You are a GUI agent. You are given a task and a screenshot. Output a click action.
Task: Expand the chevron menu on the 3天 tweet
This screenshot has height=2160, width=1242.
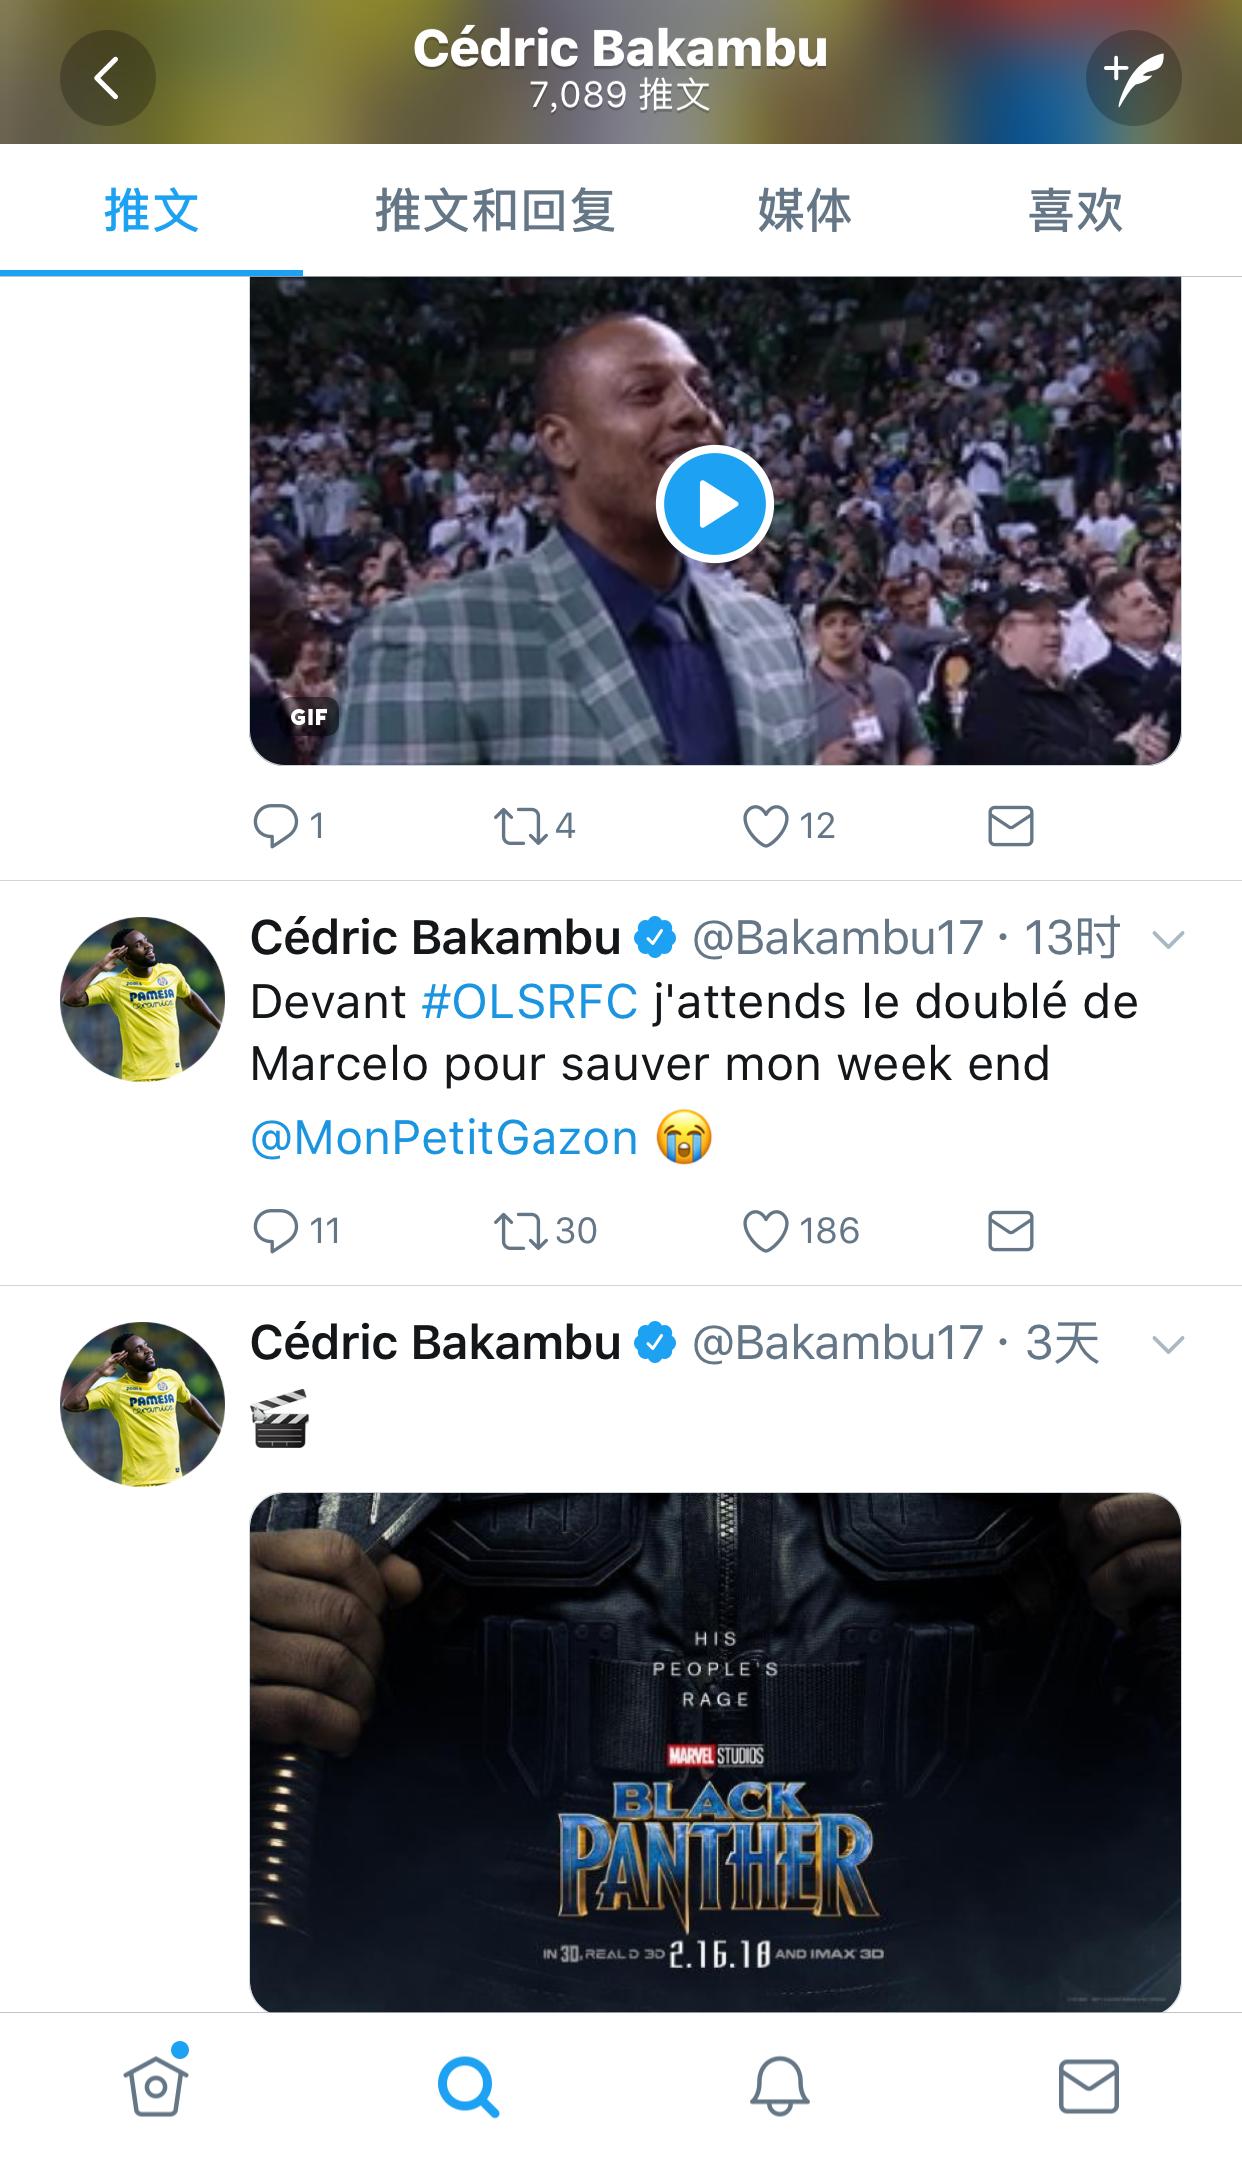(1168, 1344)
